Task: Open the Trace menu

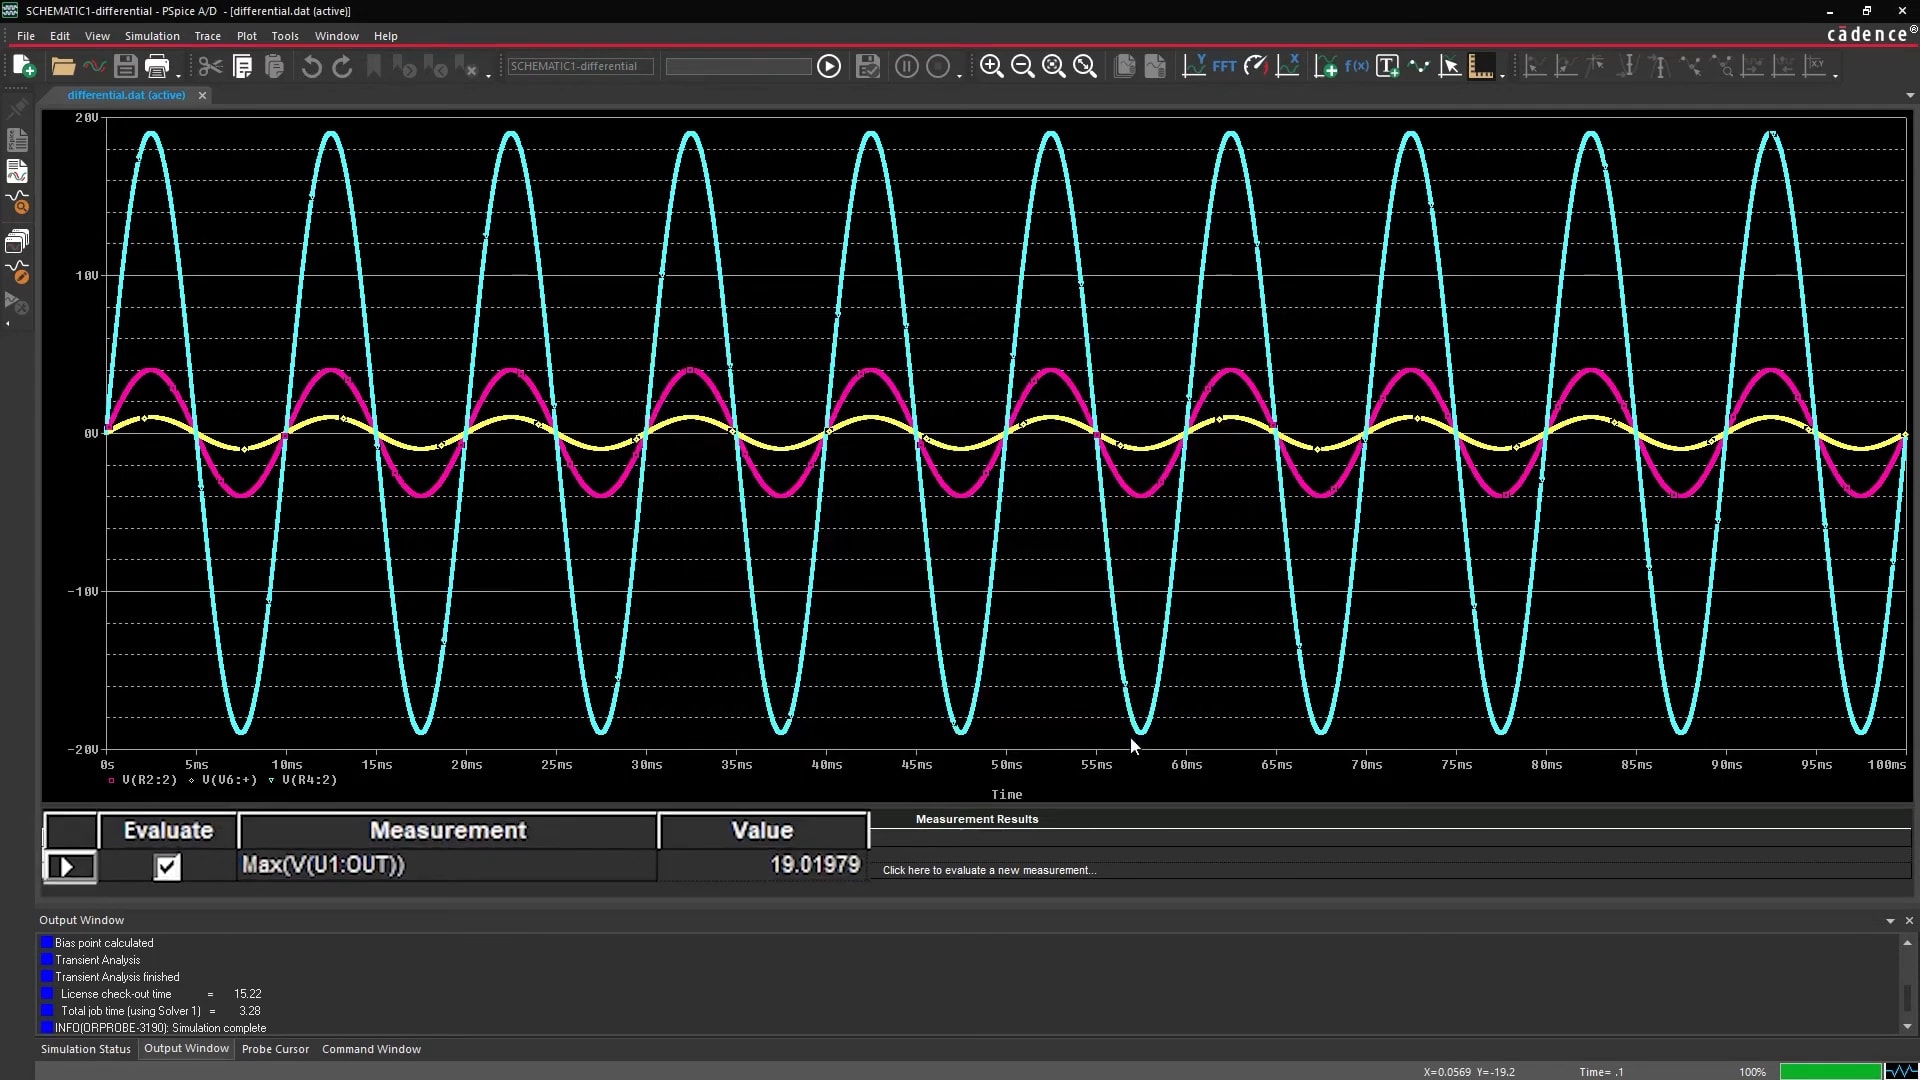Action: pyautogui.click(x=208, y=36)
